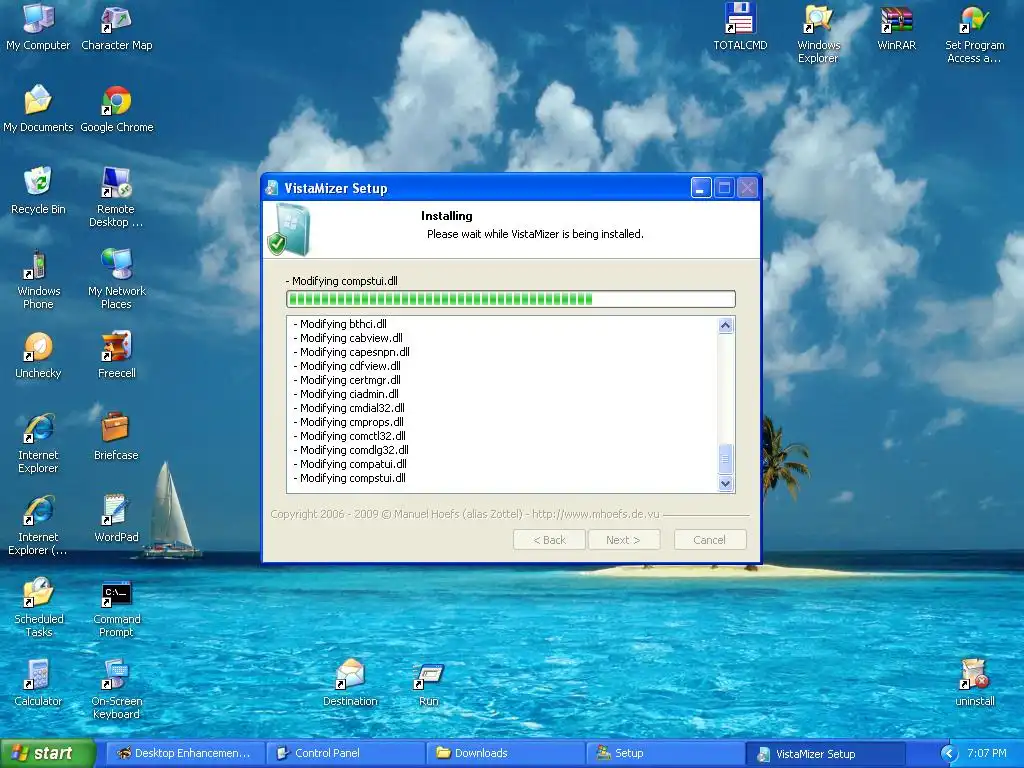Switch to Downloads taskbar item
Screen dimensions: 1024x768
tap(505, 753)
